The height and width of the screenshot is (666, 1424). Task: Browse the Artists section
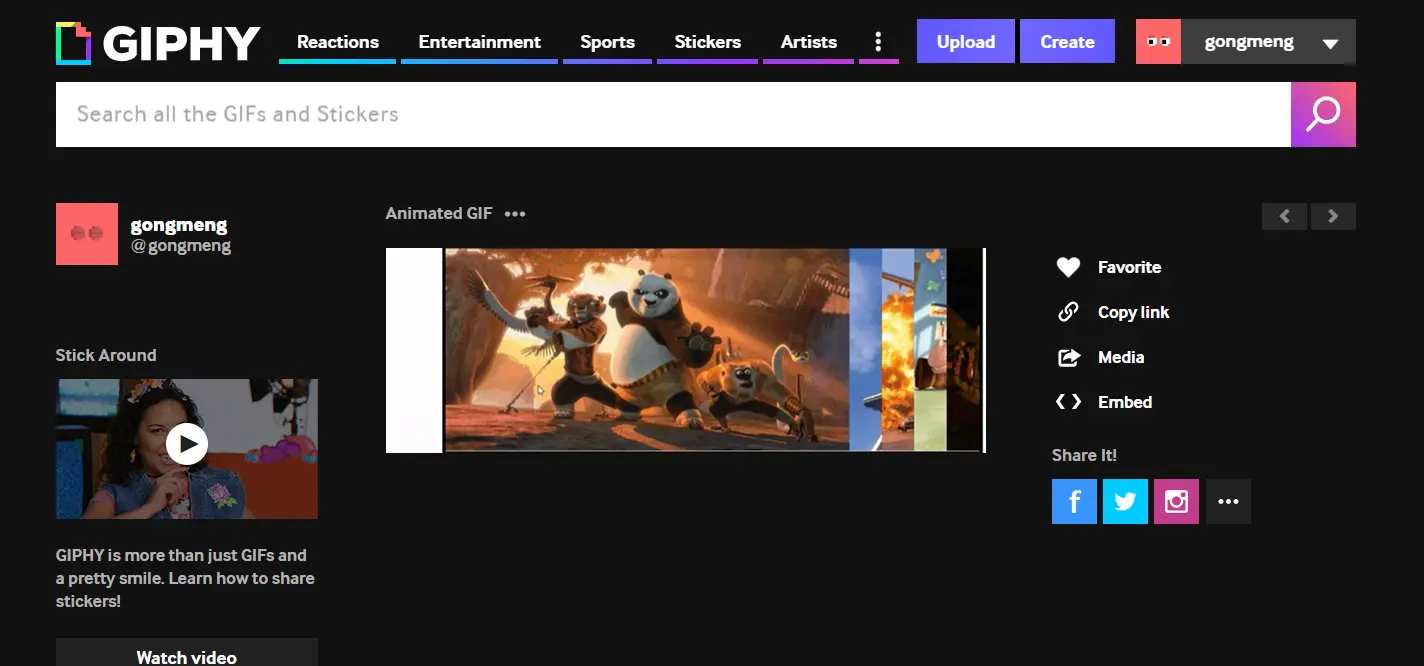click(x=809, y=42)
